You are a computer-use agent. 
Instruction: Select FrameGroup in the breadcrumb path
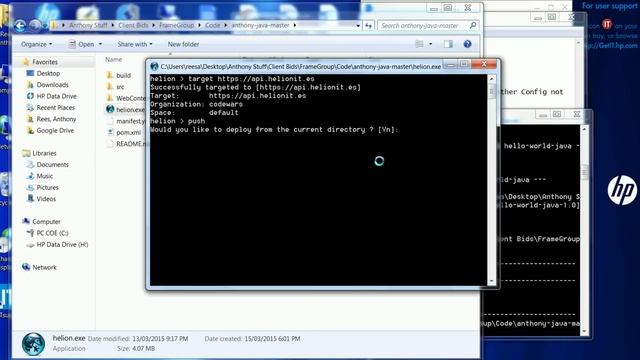click(176, 25)
